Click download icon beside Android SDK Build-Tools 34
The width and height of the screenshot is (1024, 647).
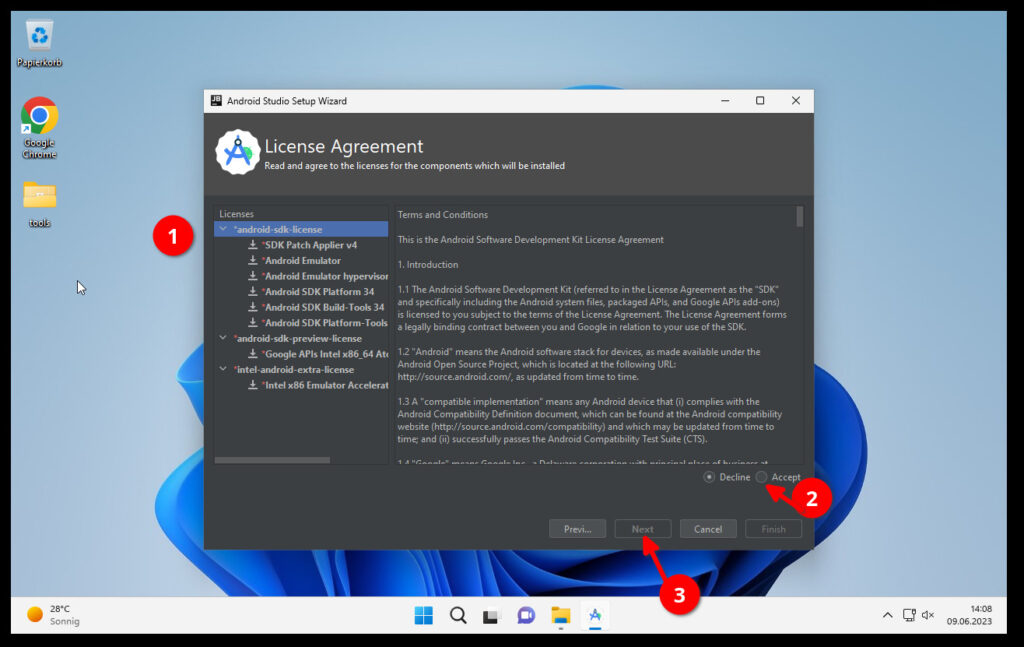coord(253,308)
